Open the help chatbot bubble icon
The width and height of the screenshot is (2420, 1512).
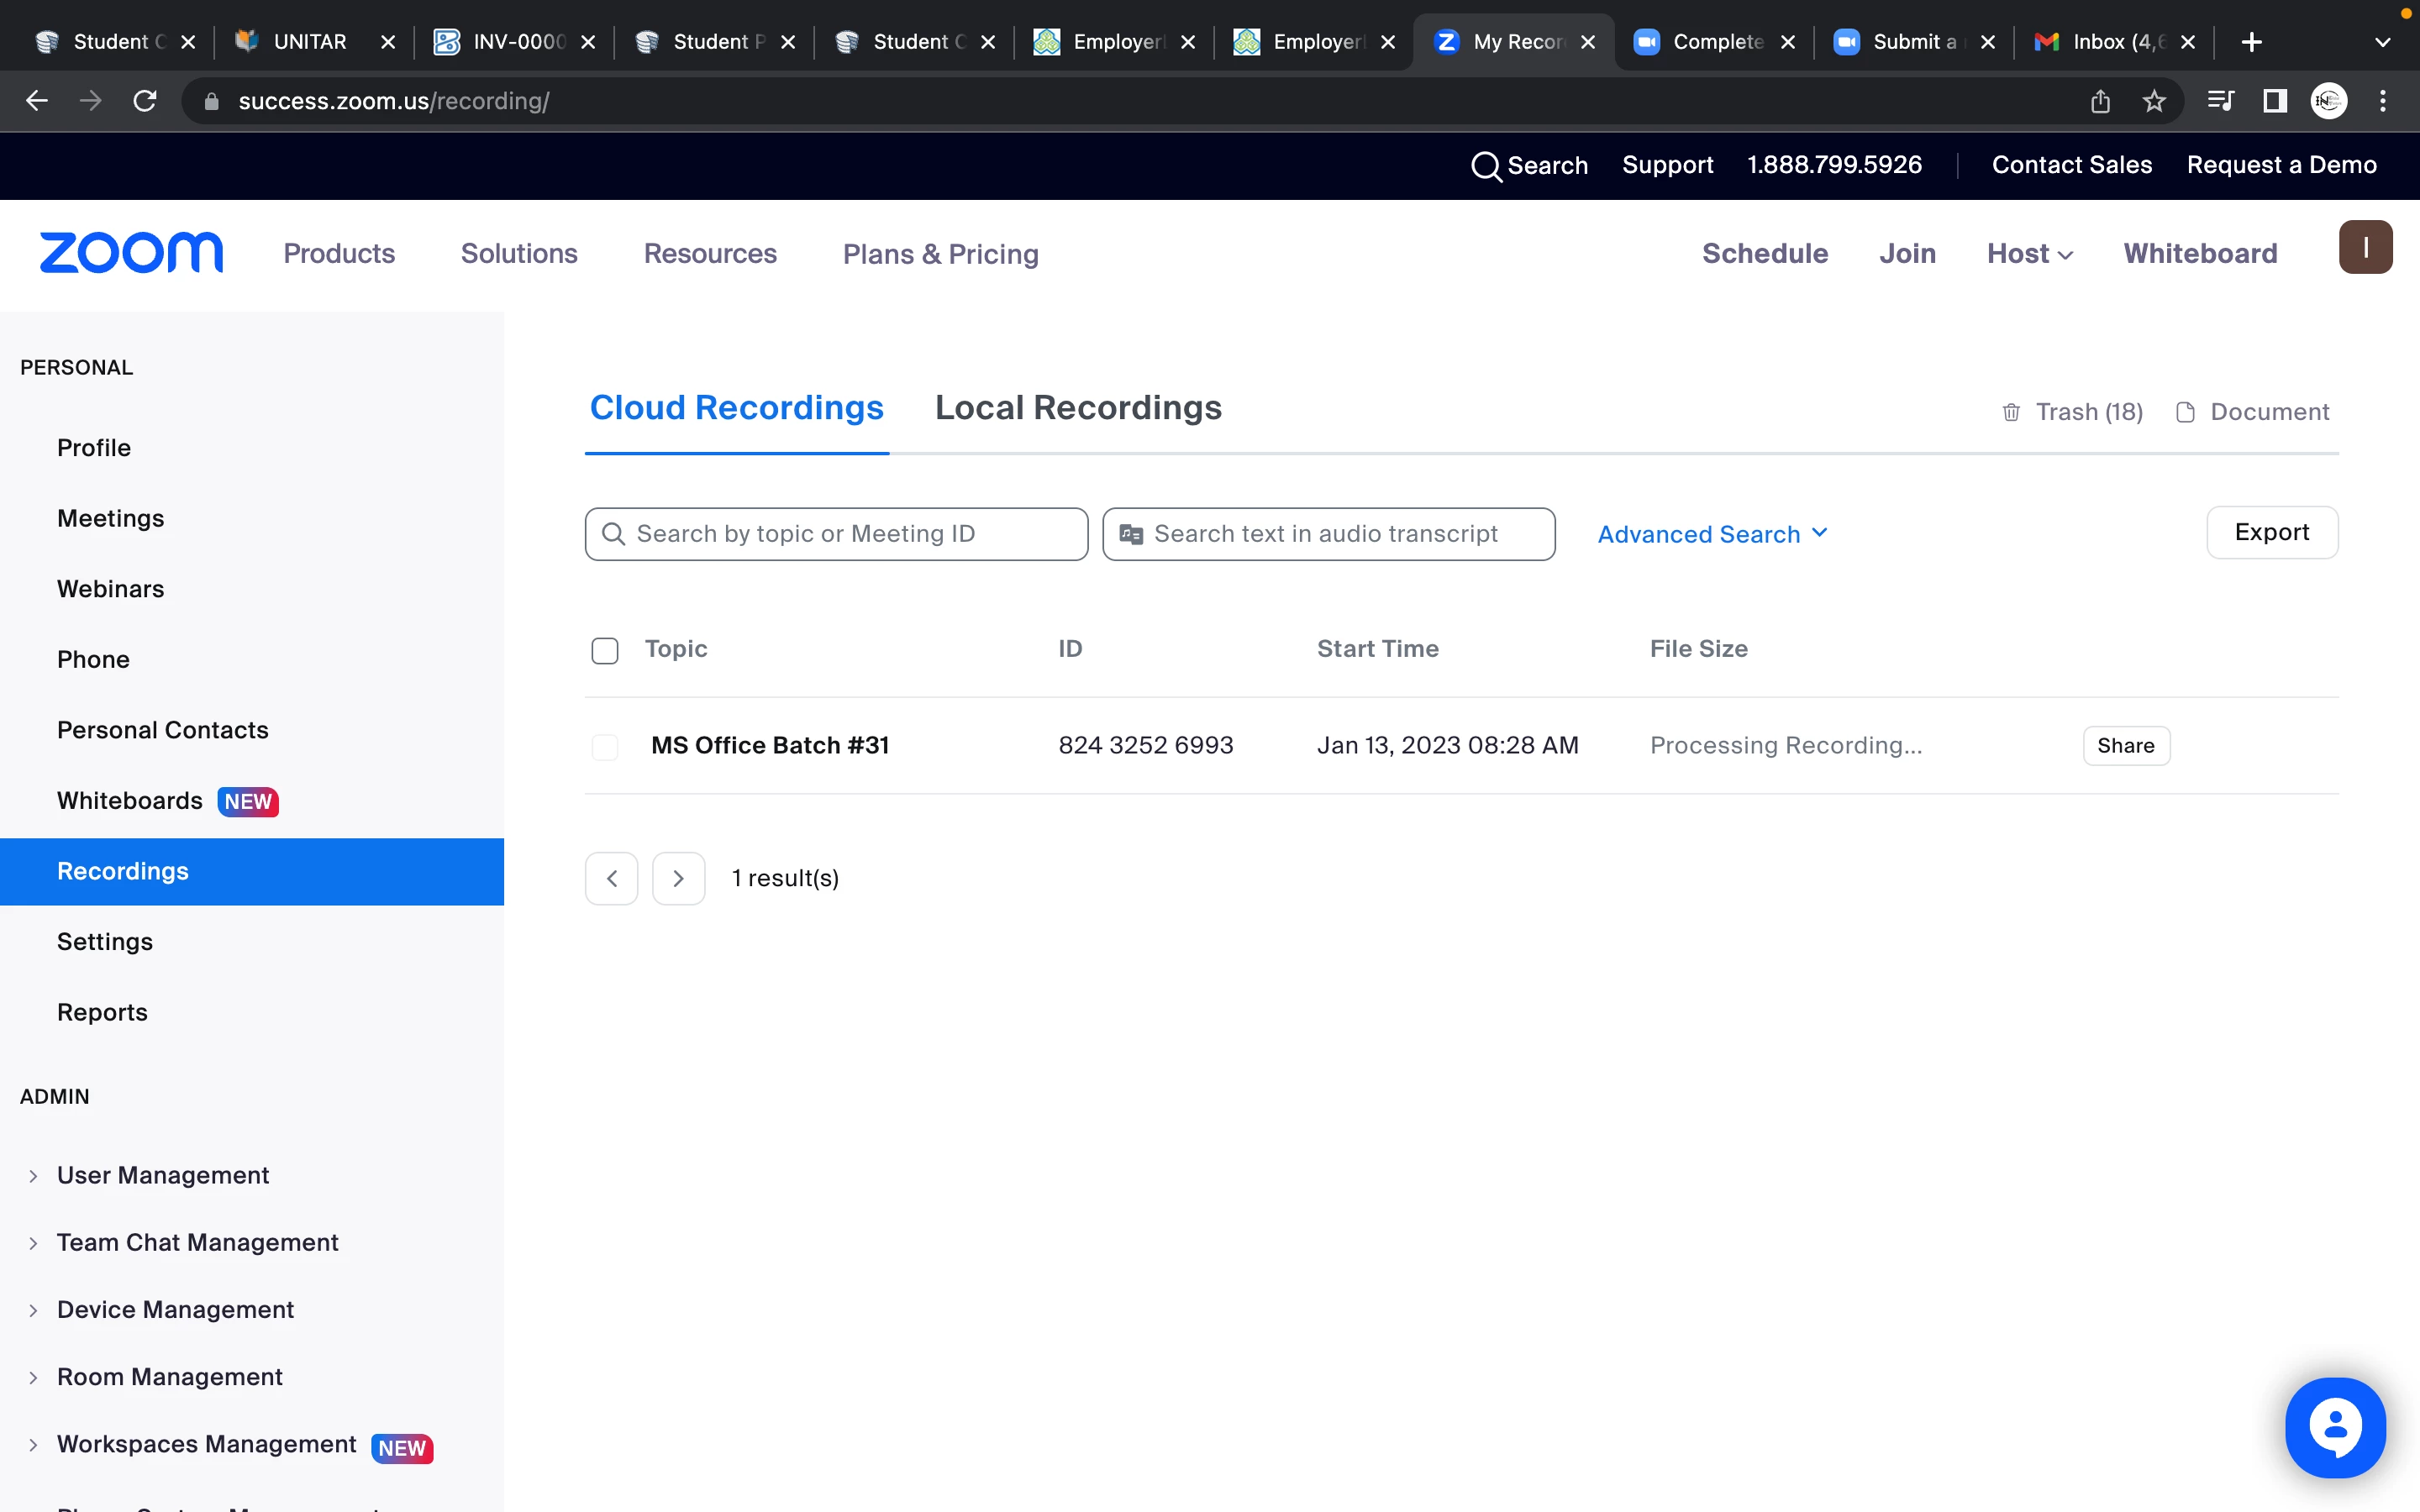[2334, 1426]
